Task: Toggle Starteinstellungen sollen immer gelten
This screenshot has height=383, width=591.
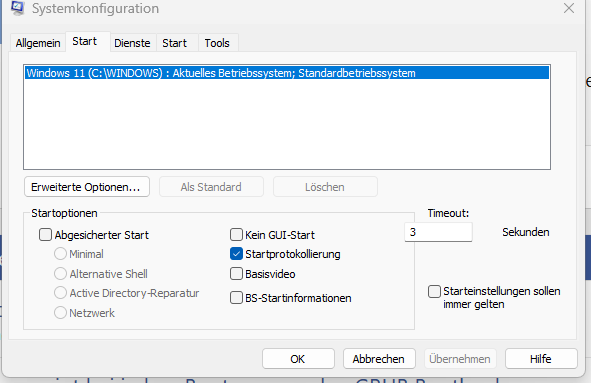Action: [434, 291]
